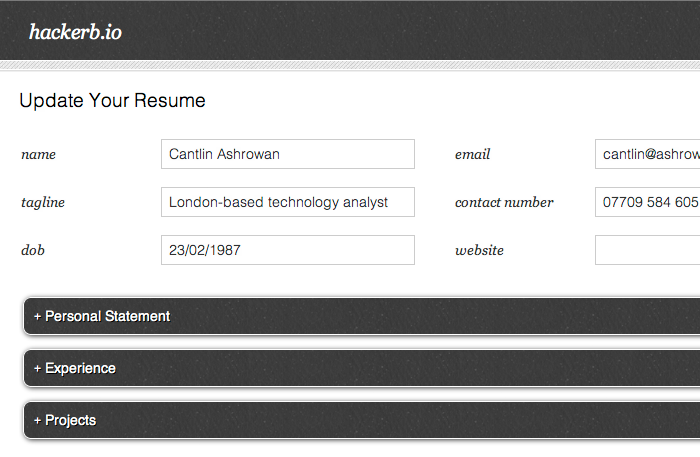
Task: Focus the tagline text input
Action: [x=288, y=202]
